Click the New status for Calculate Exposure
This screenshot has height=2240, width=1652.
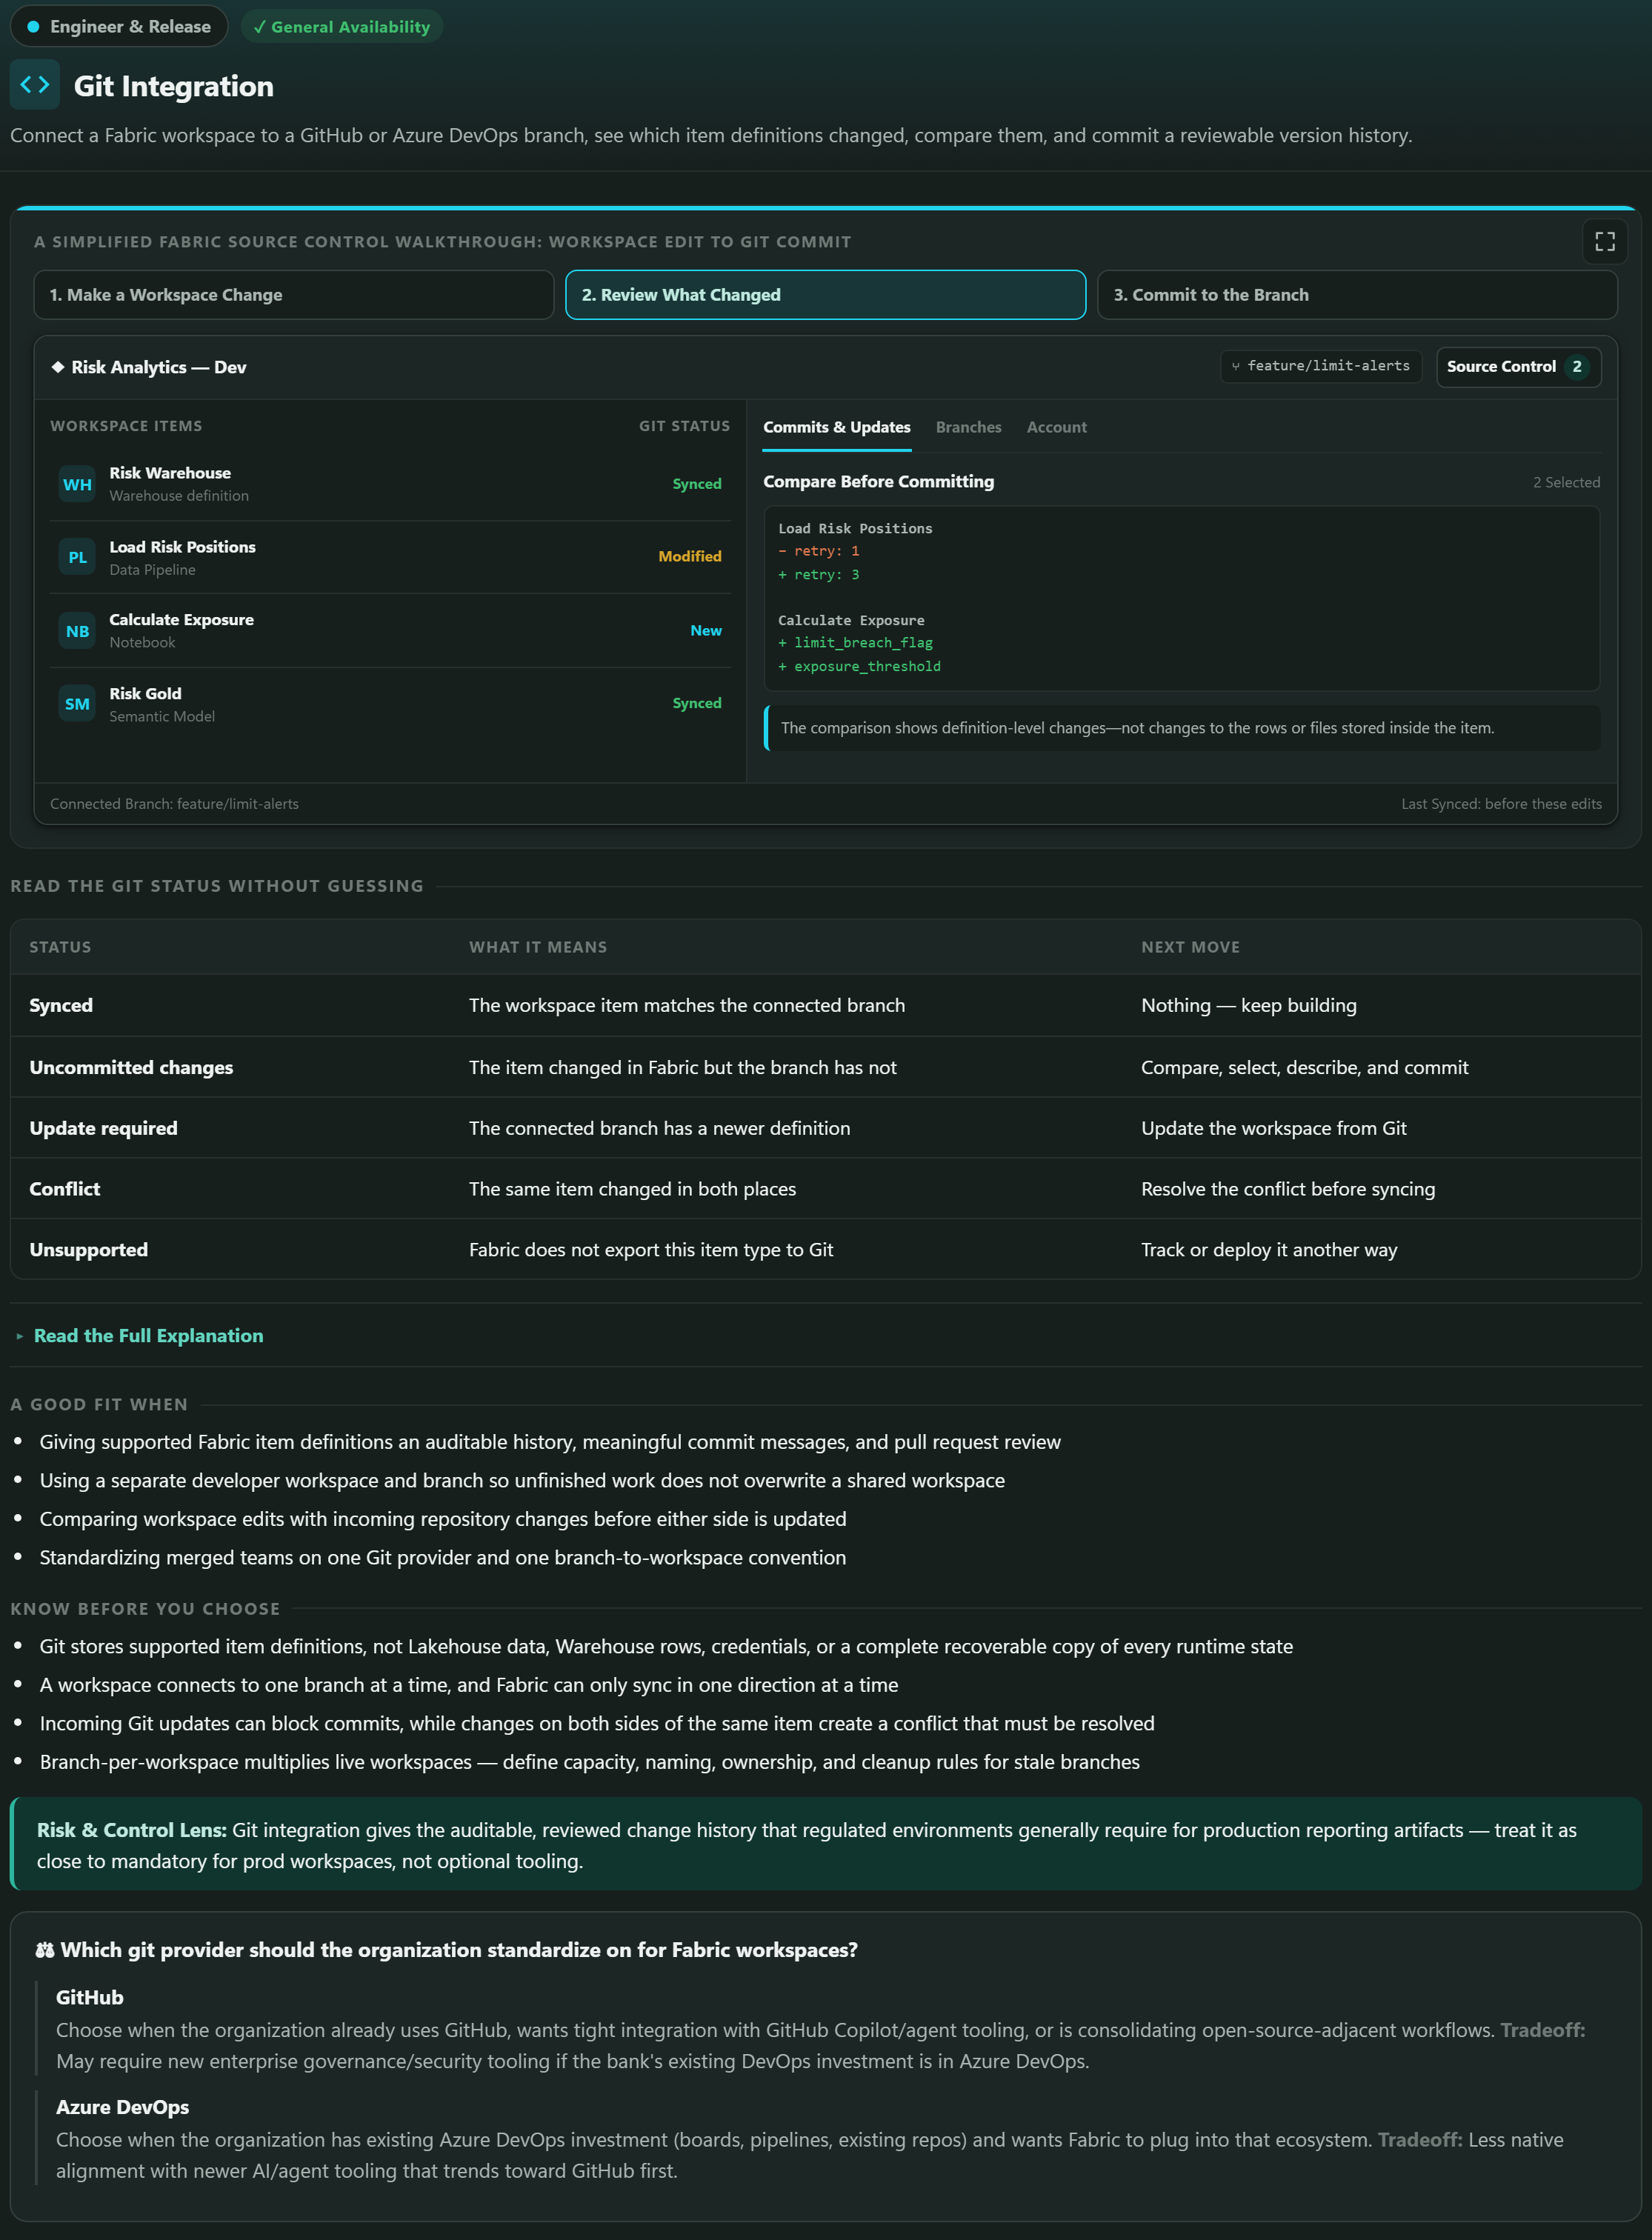[705, 631]
